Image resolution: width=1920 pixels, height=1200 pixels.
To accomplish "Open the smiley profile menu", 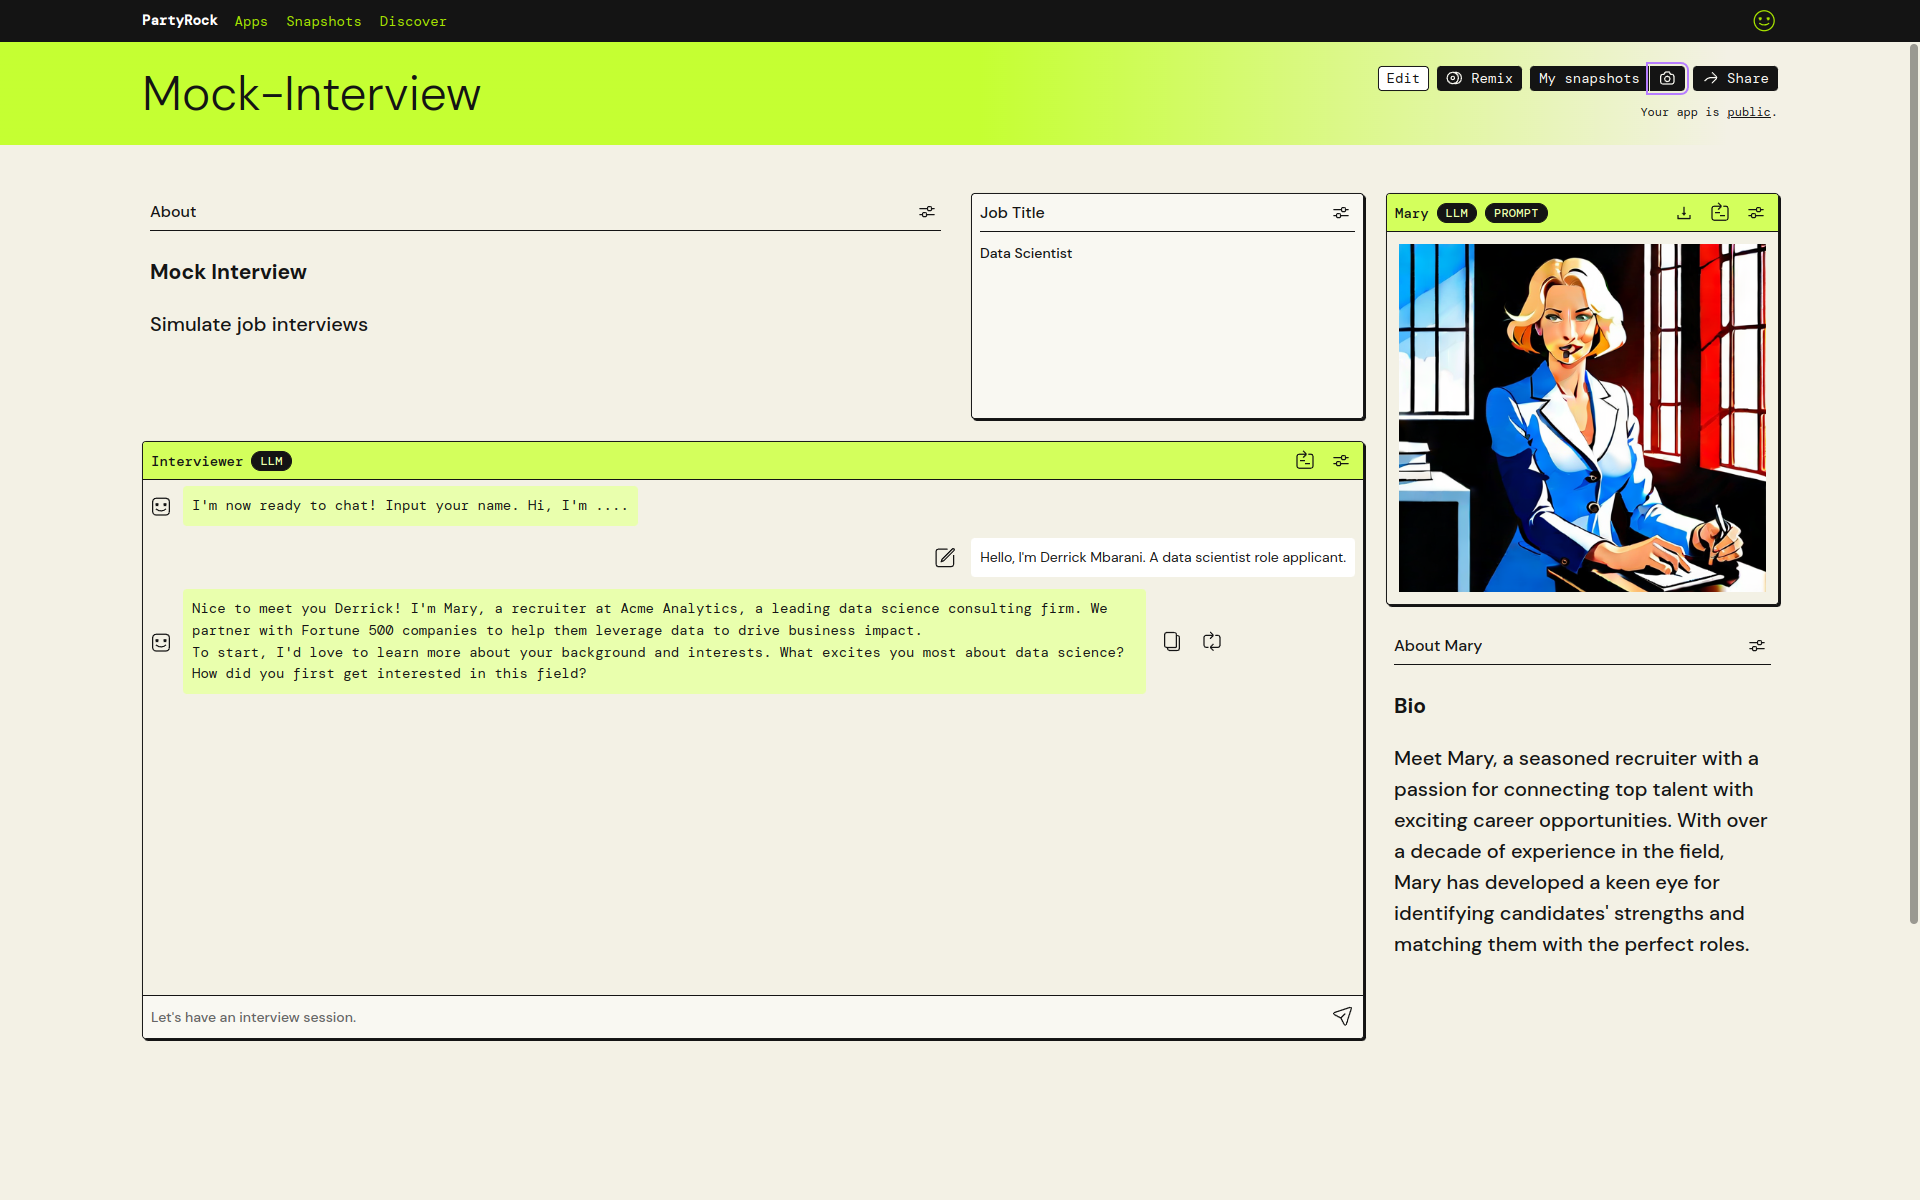I will (x=1764, y=21).
